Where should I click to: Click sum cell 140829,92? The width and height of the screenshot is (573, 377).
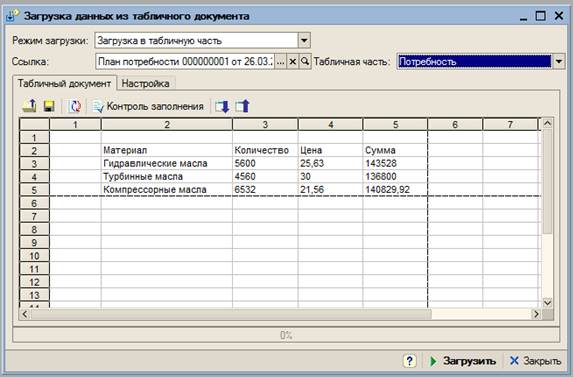(395, 190)
